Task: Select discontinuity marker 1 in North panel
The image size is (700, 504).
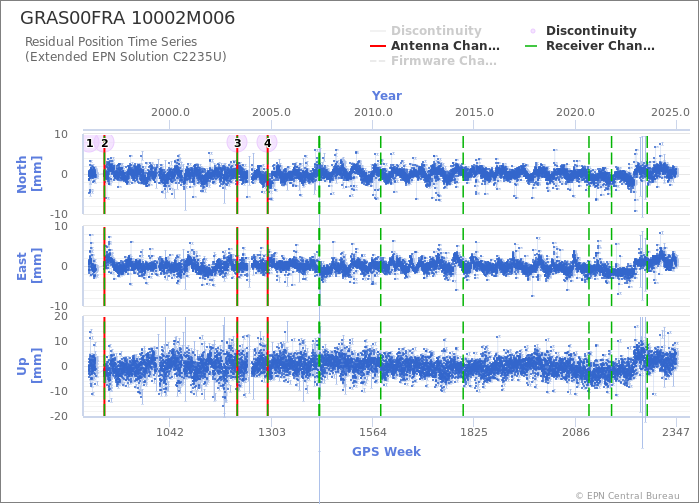Action: 90,143
